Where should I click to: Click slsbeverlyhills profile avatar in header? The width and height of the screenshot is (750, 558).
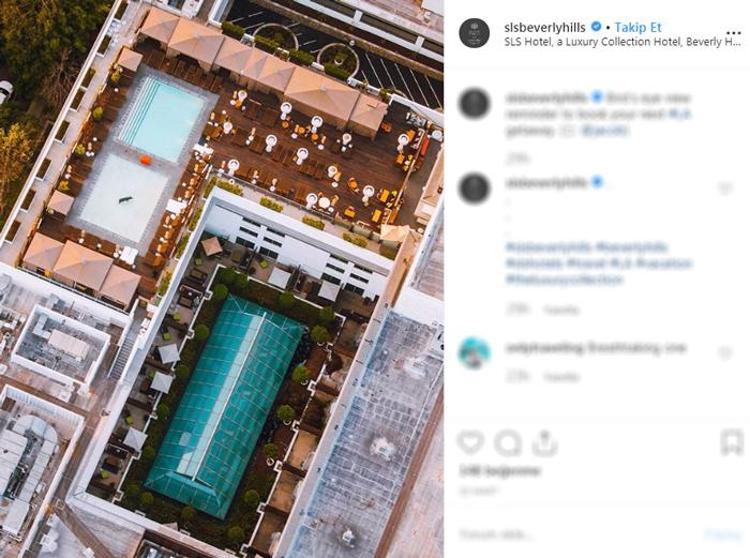474,33
